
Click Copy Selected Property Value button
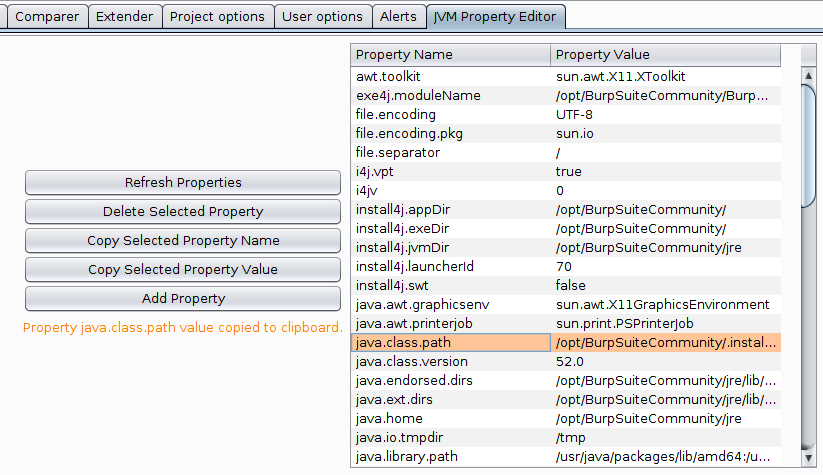[x=183, y=269]
